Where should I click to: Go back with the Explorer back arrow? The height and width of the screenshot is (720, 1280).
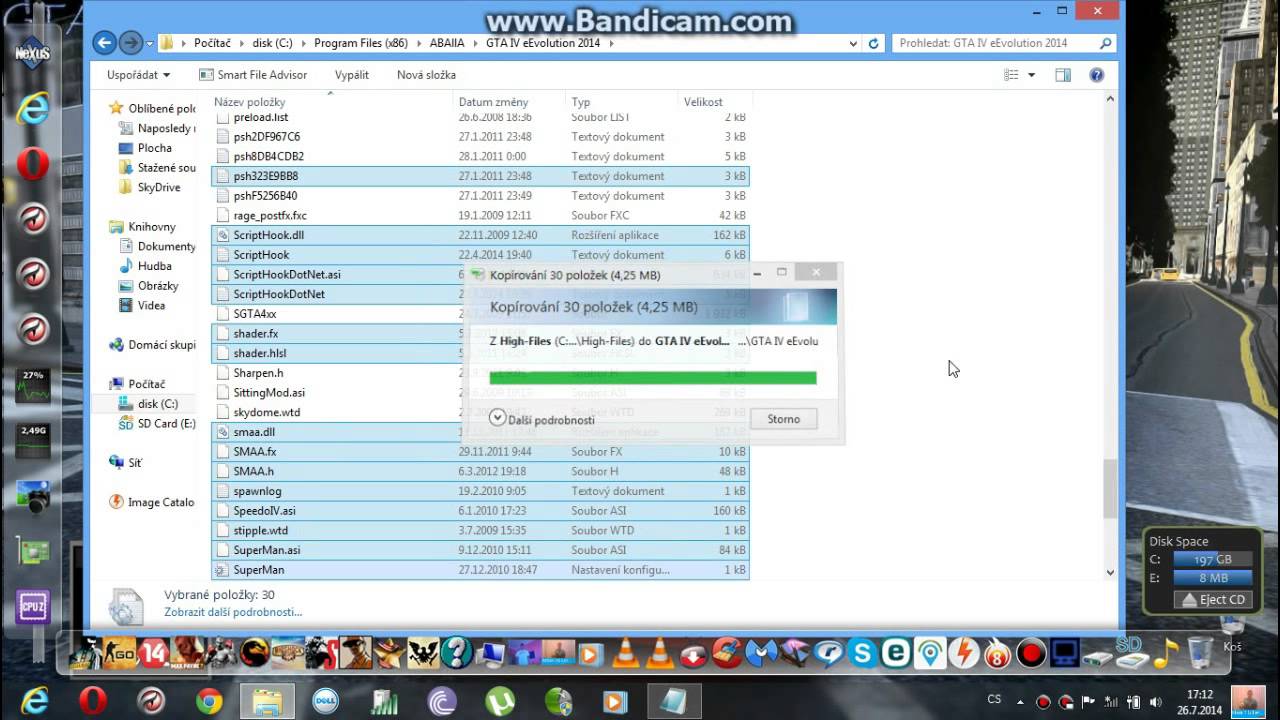(x=104, y=43)
